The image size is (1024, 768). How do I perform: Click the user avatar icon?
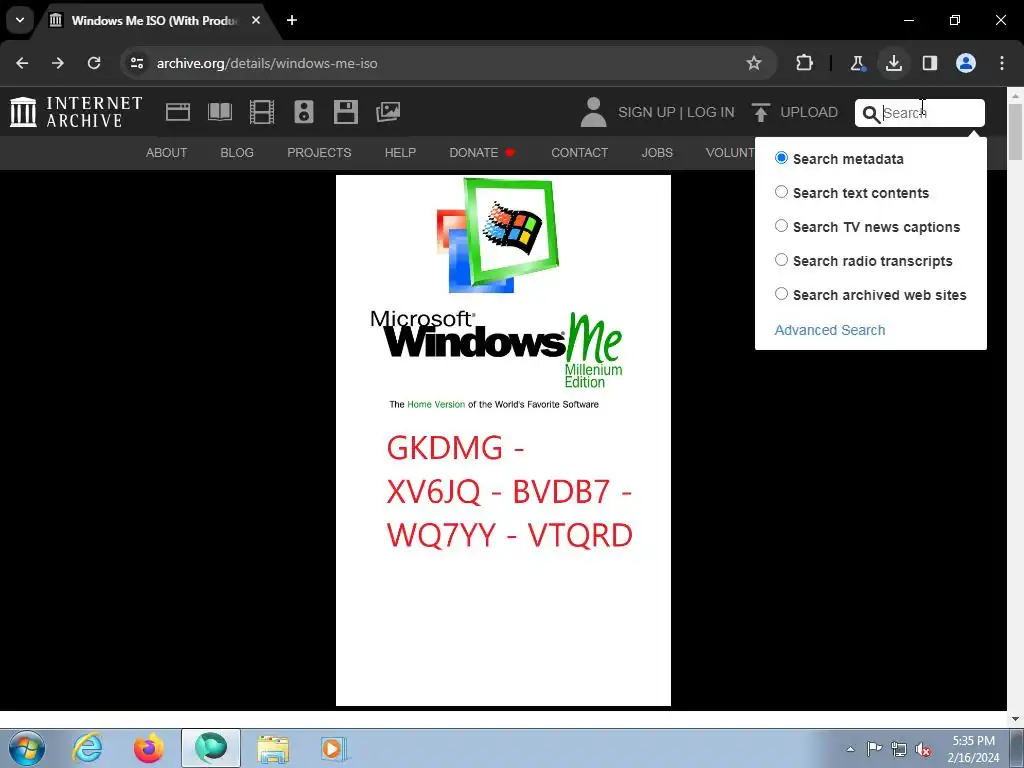point(594,112)
